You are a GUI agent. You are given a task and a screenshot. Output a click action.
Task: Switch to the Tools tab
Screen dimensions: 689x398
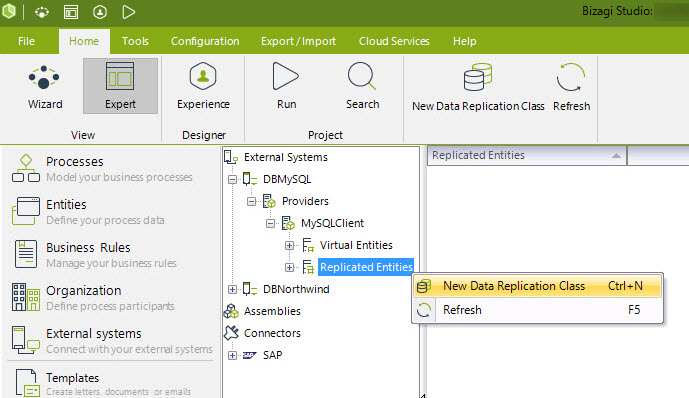(135, 41)
